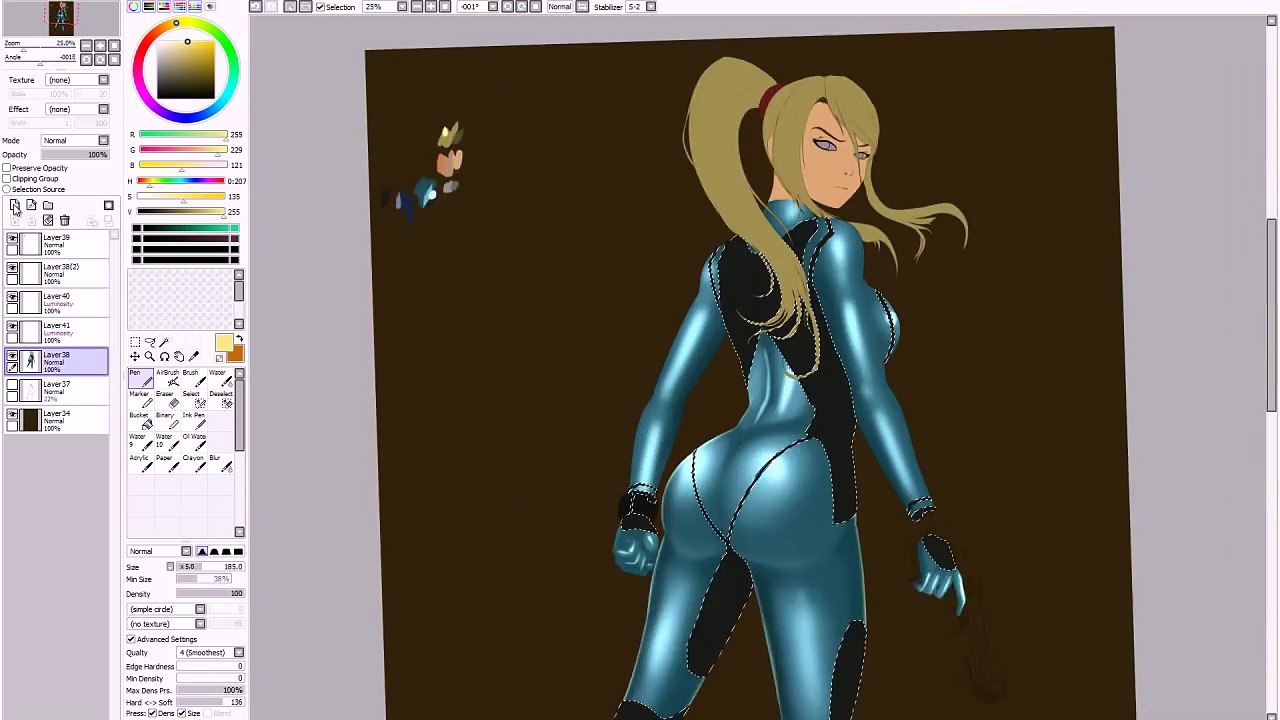Activate the rotate view tool
The height and width of the screenshot is (720, 1280).
[x=164, y=357]
